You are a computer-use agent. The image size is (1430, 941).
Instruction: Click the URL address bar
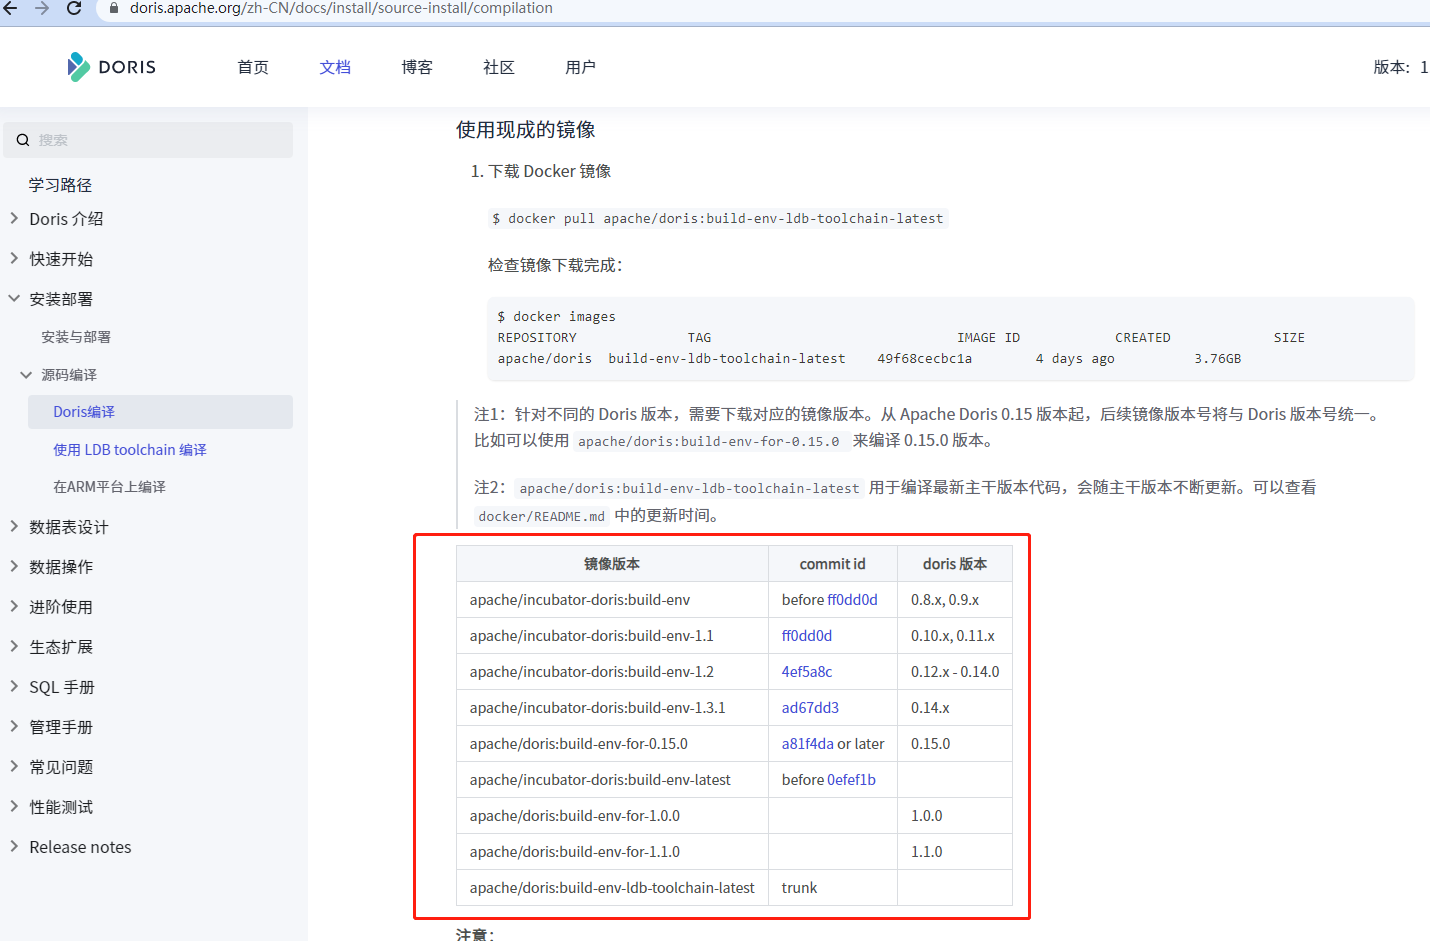(765, 8)
